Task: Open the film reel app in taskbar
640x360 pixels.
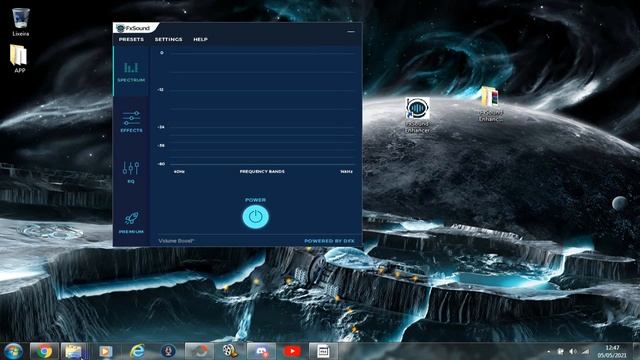Action: pos(230,351)
